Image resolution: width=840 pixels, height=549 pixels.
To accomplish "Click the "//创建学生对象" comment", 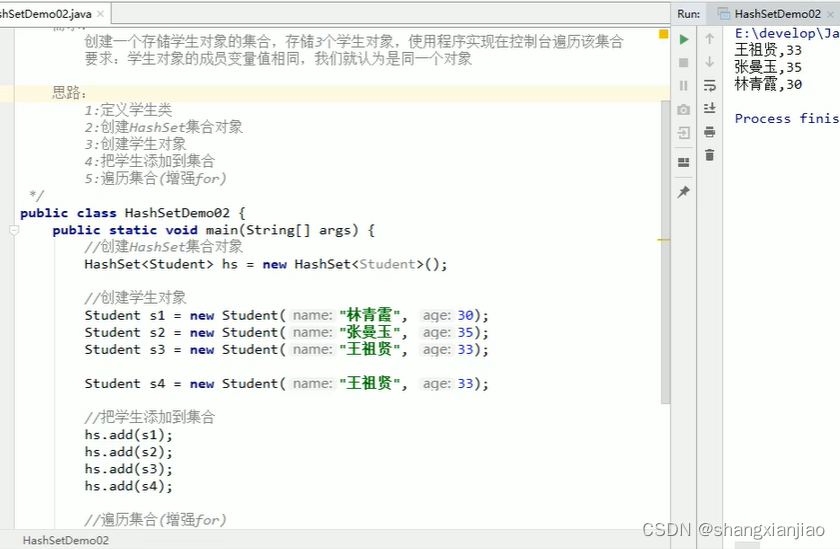I will 136,297.
